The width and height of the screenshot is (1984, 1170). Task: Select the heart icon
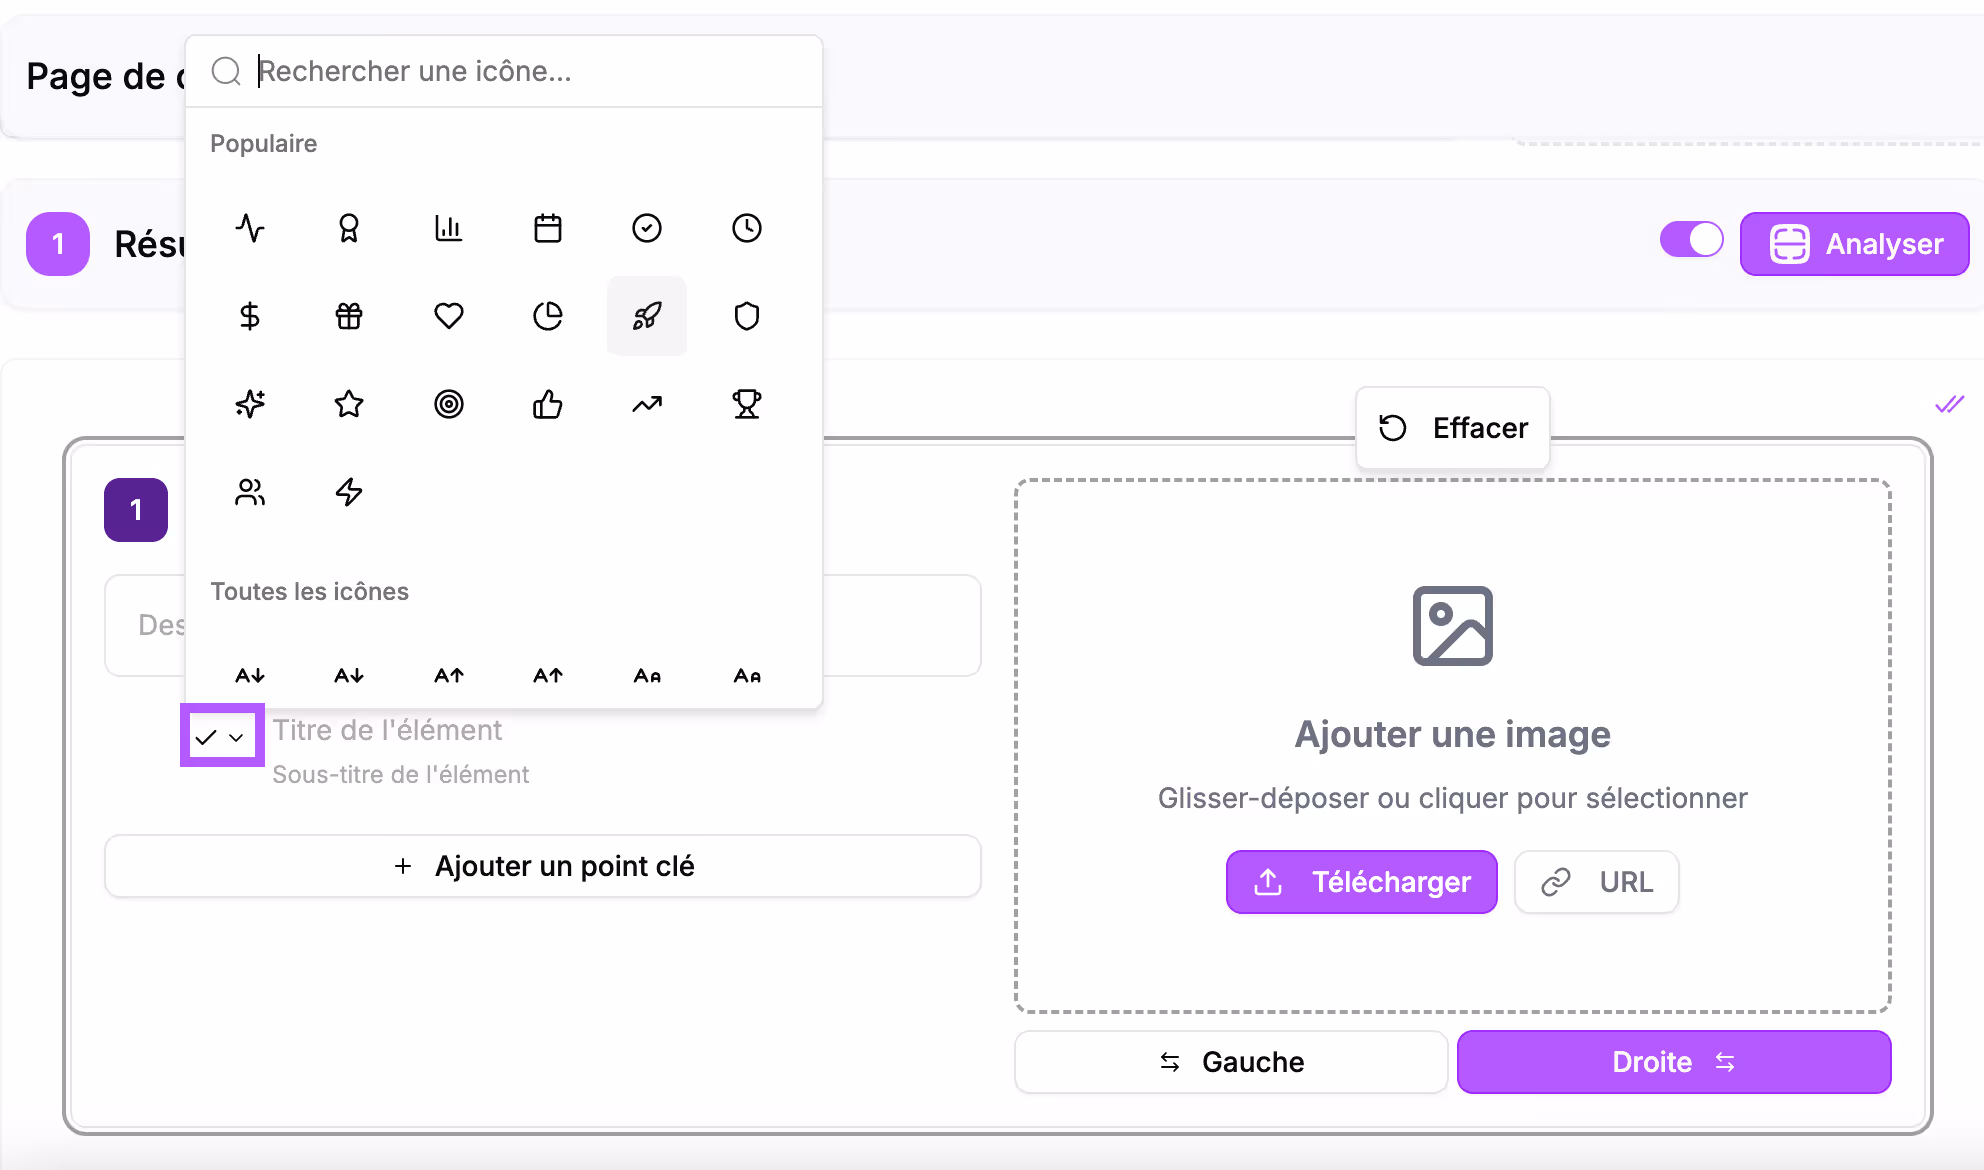tap(448, 316)
